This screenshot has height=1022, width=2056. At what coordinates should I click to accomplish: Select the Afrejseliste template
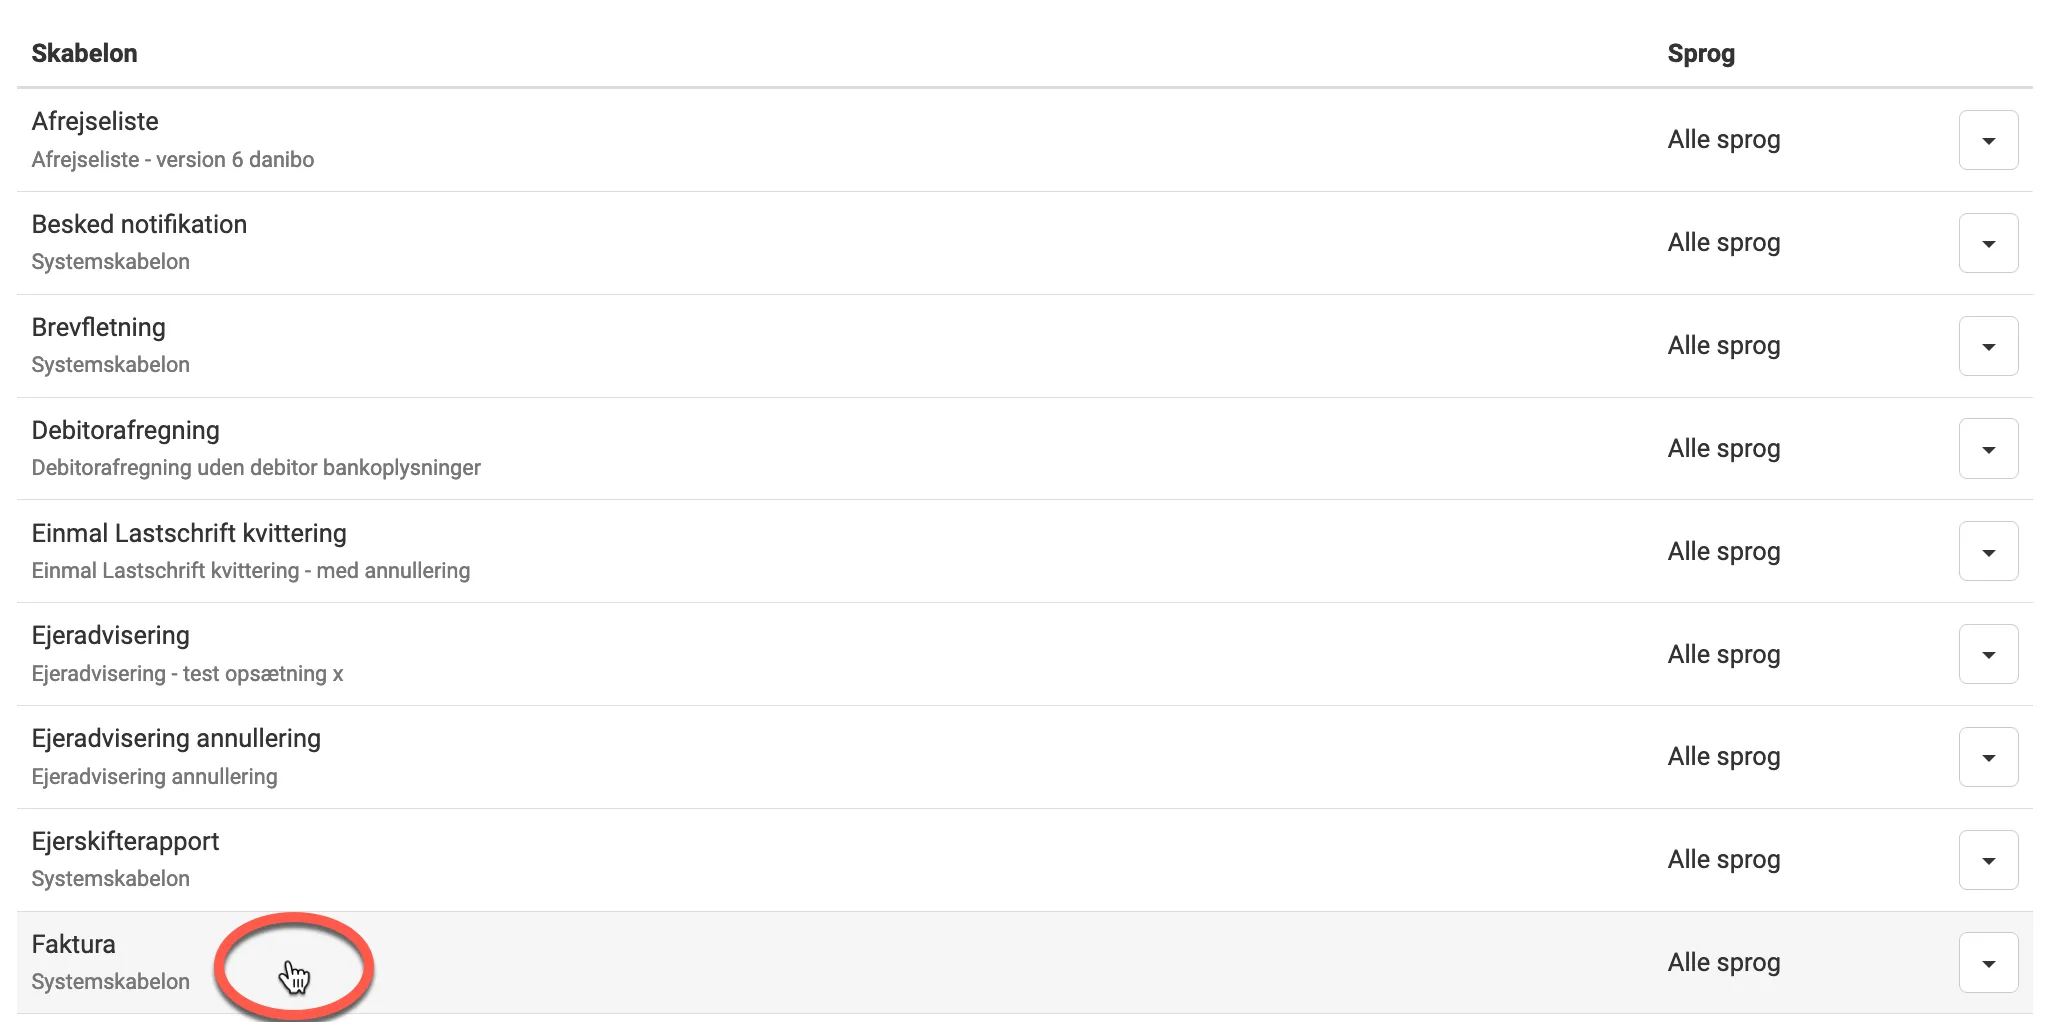click(95, 122)
